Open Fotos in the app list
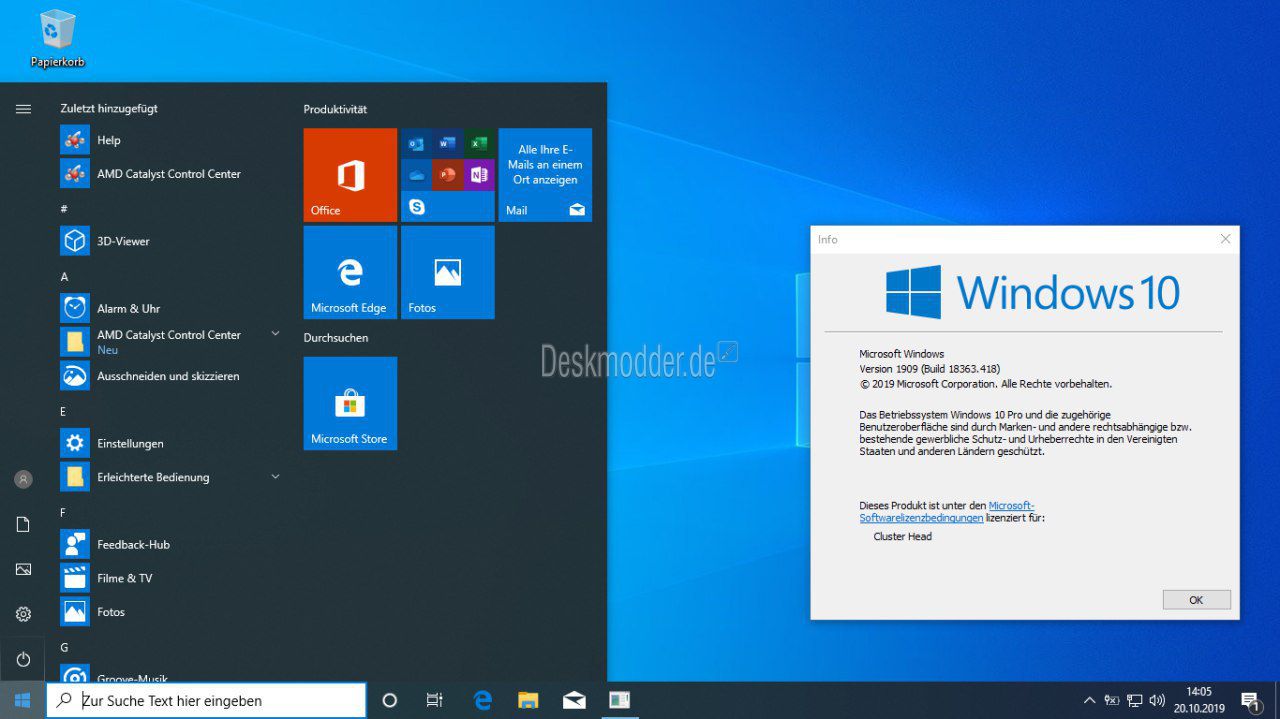Image resolution: width=1280 pixels, height=719 pixels. coord(170,611)
